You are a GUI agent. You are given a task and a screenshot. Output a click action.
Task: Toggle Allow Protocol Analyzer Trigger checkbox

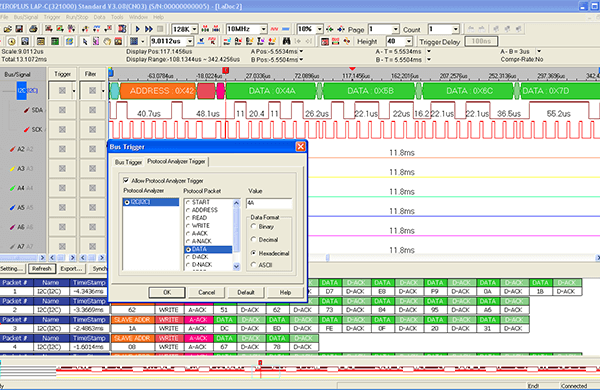click(x=126, y=180)
